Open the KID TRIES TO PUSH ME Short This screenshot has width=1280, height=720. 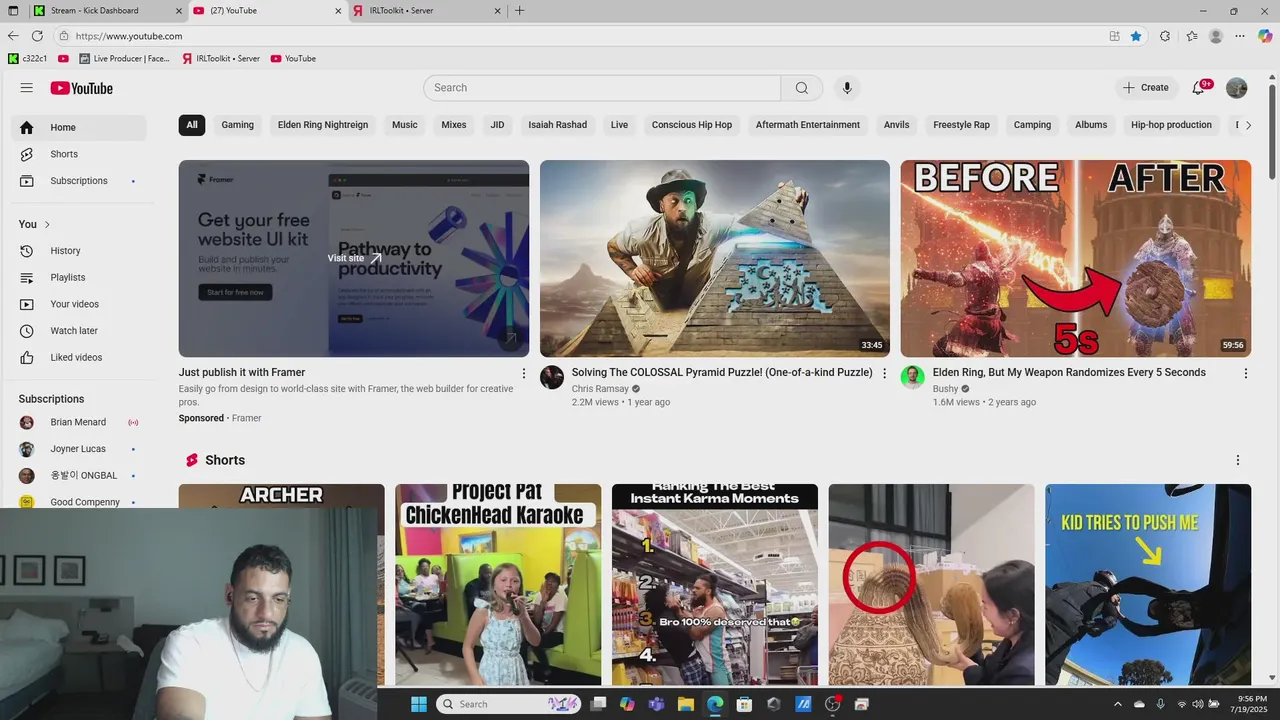coord(1148,585)
